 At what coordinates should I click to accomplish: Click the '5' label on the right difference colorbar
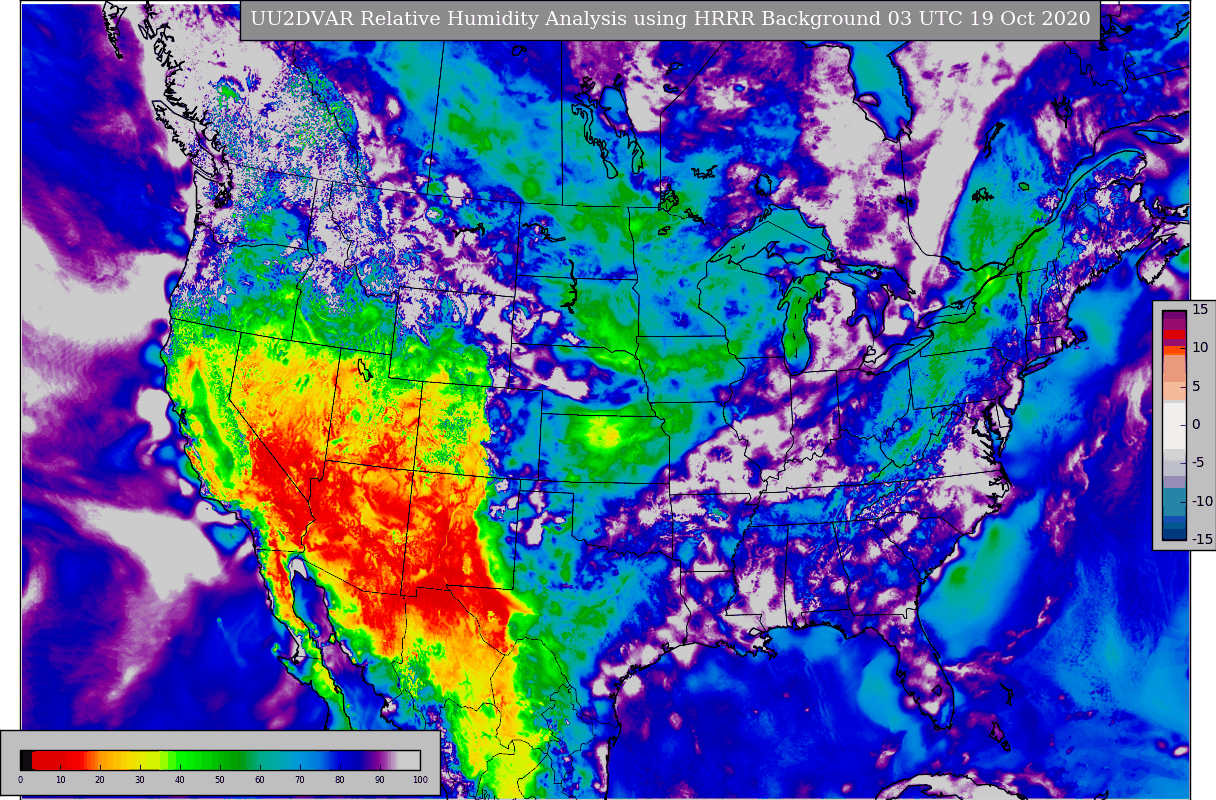click(1197, 386)
